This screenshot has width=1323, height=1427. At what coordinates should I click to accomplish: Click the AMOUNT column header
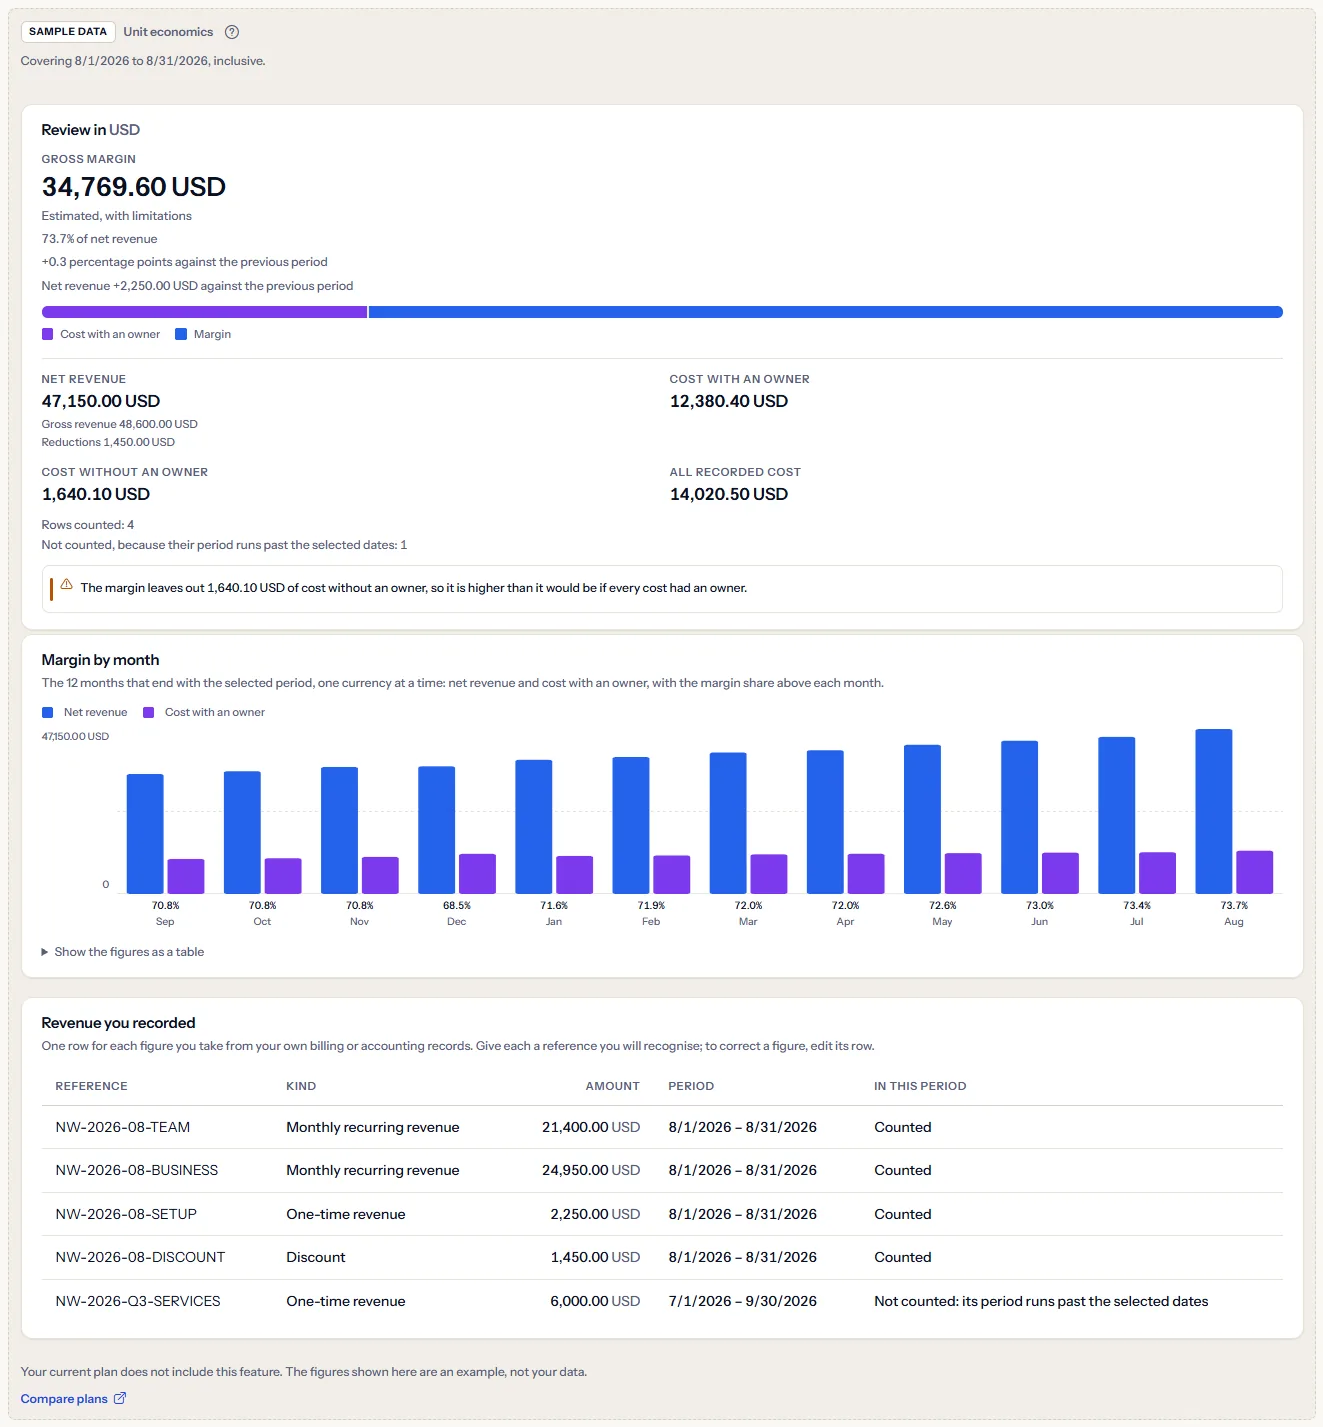(612, 1086)
